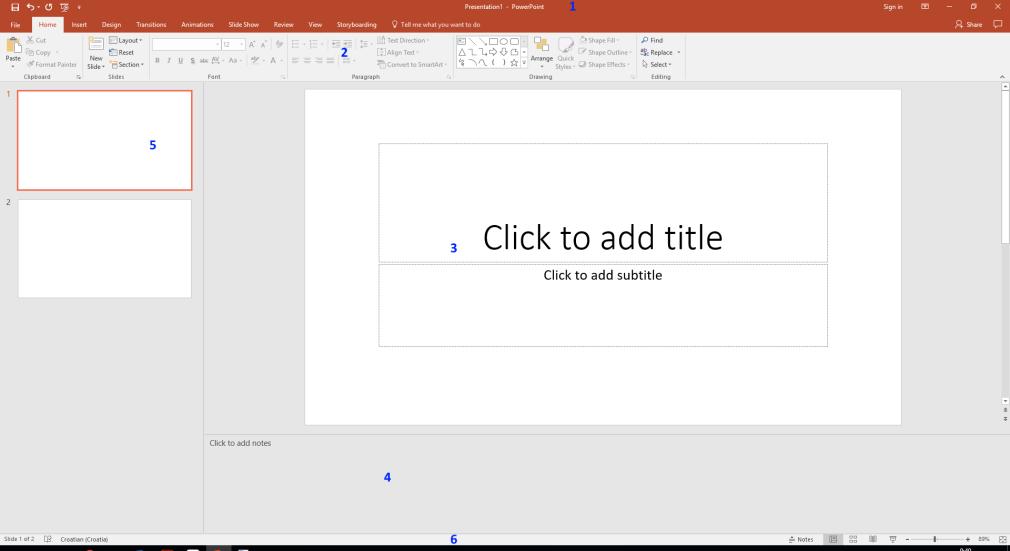Toggle text Shadow formatting
The image size is (1010, 551).
point(192,61)
